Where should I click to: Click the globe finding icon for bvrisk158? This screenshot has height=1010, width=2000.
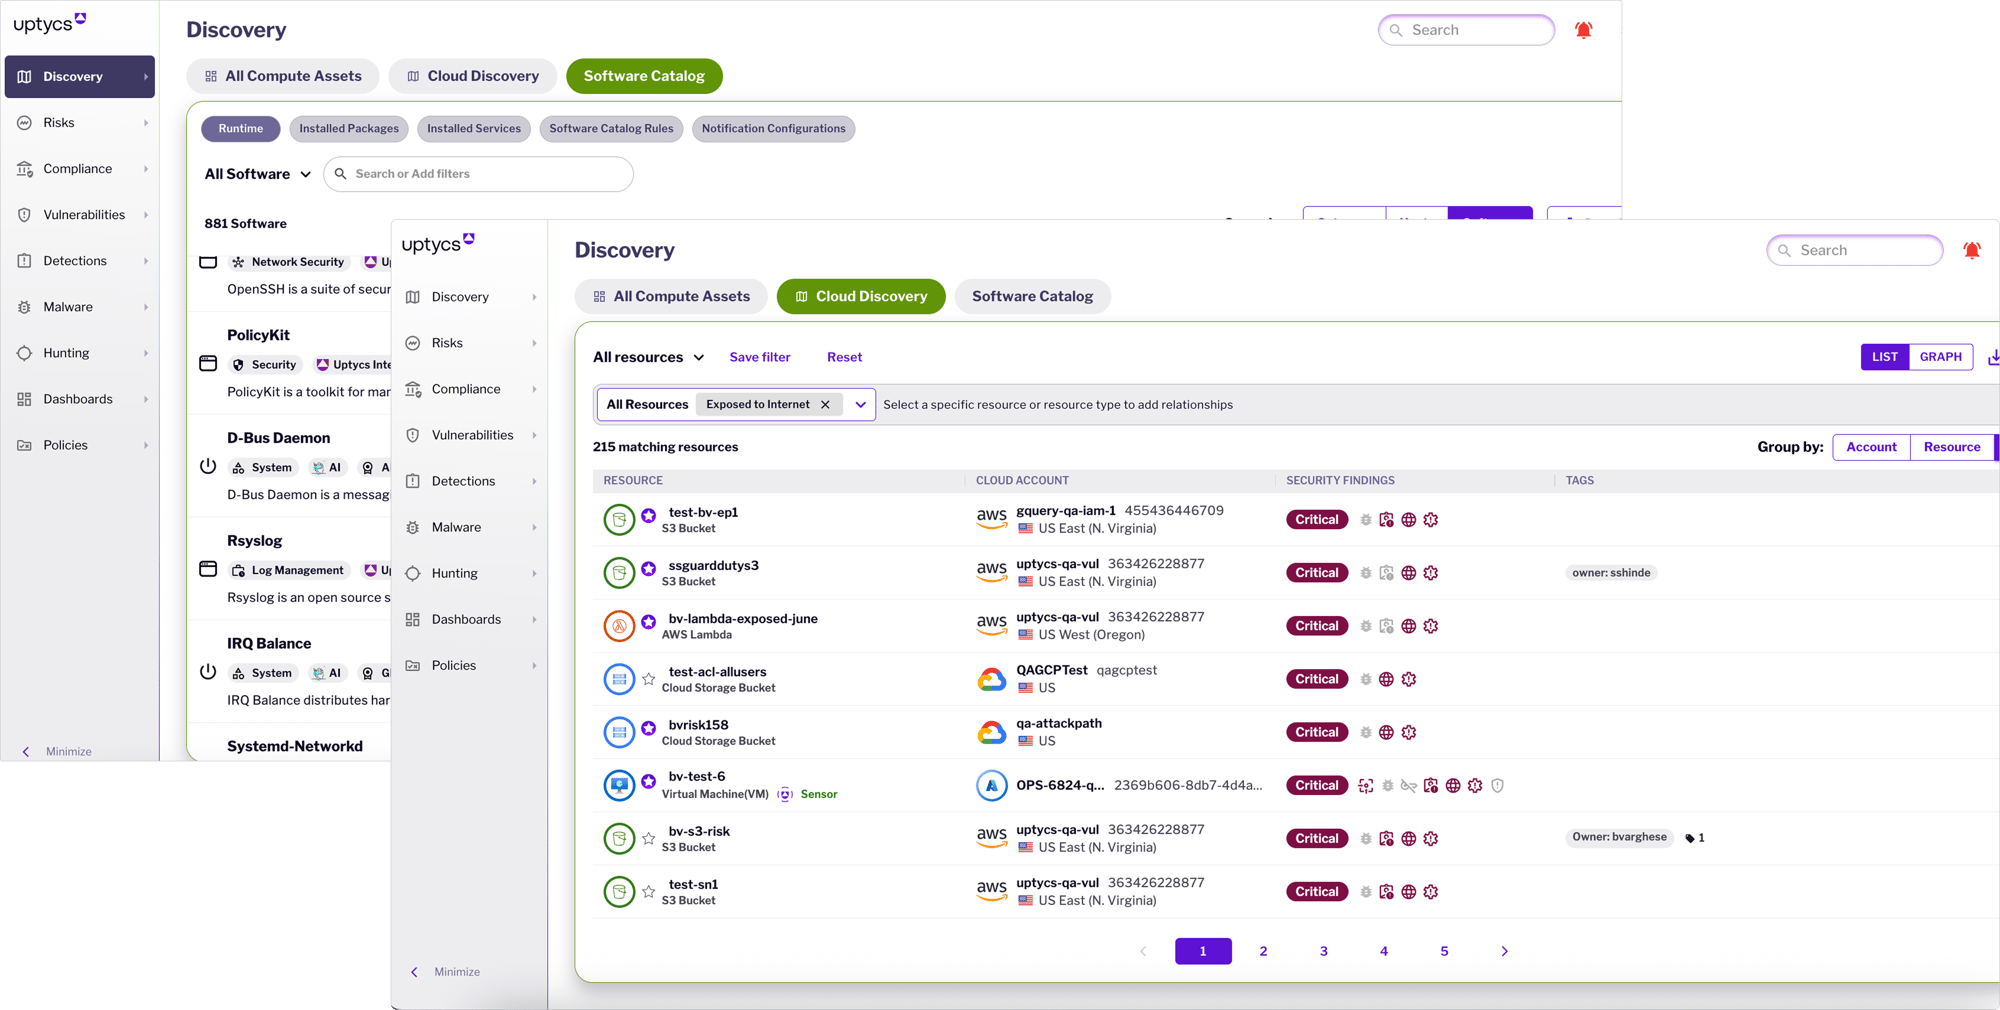point(1386,733)
